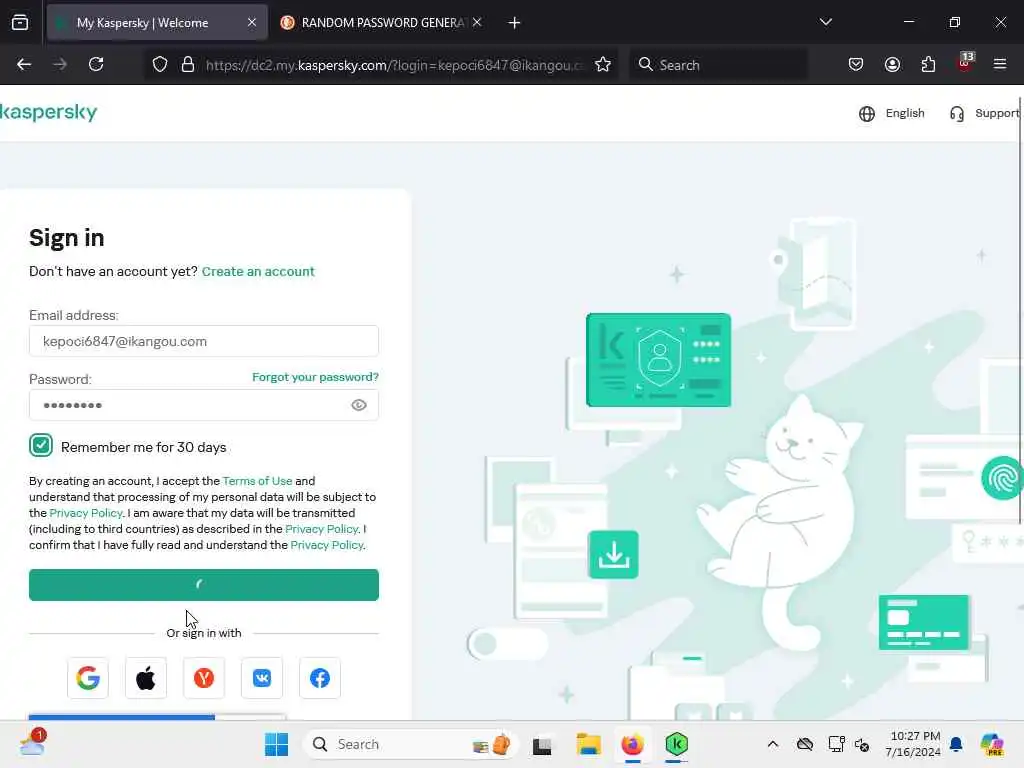Open Privacy Policy link after 'described in the'
This screenshot has height=768, width=1024.
coord(322,528)
